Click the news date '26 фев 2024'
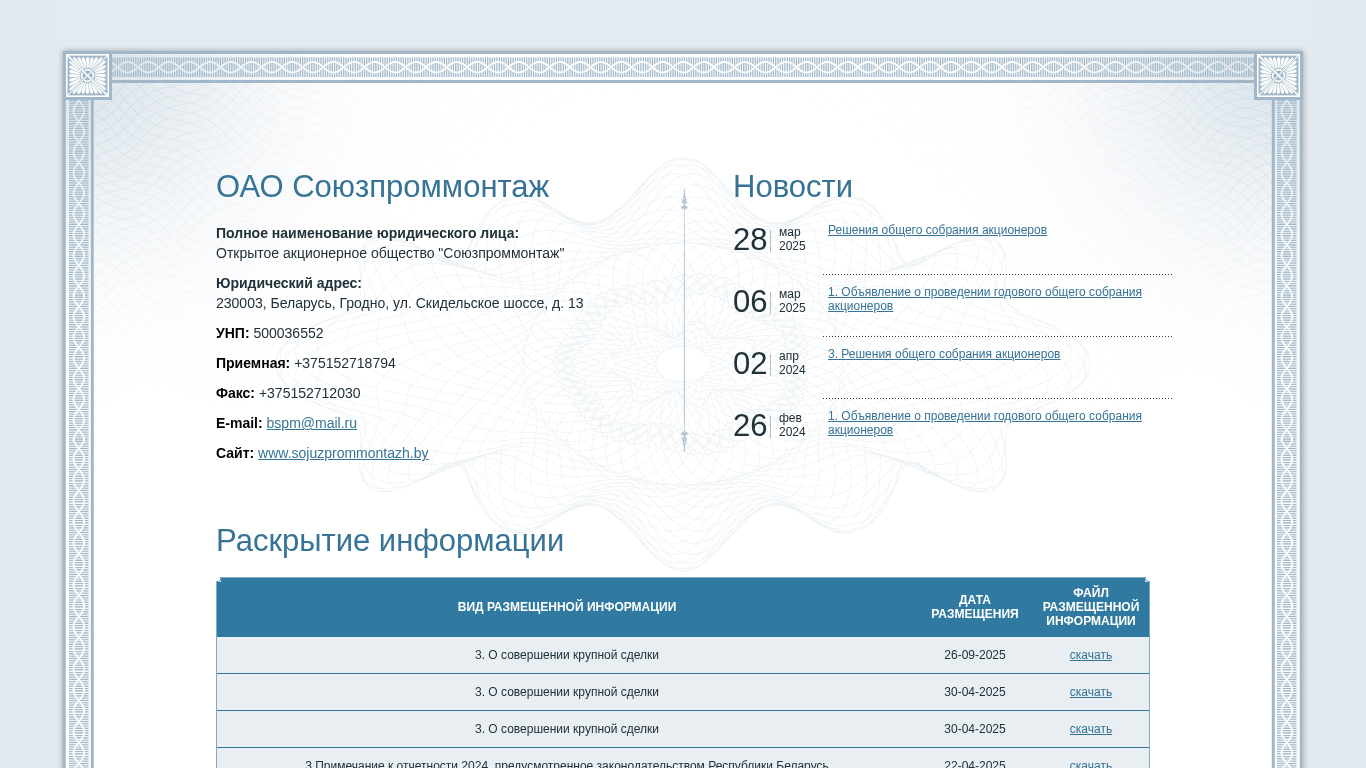 click(770, 426)
